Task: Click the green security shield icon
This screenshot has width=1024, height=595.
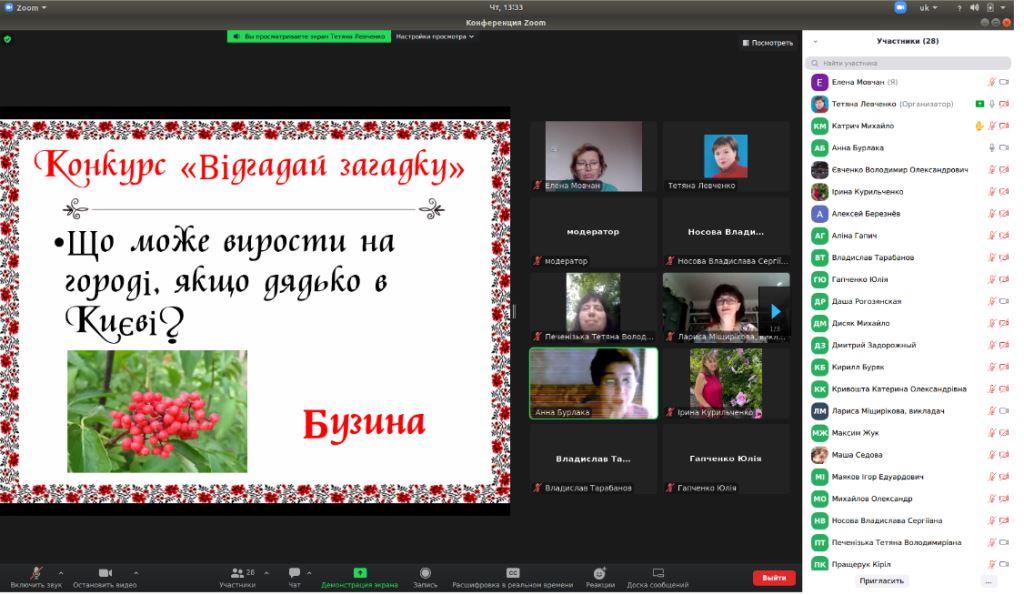Action: [7, 39]
